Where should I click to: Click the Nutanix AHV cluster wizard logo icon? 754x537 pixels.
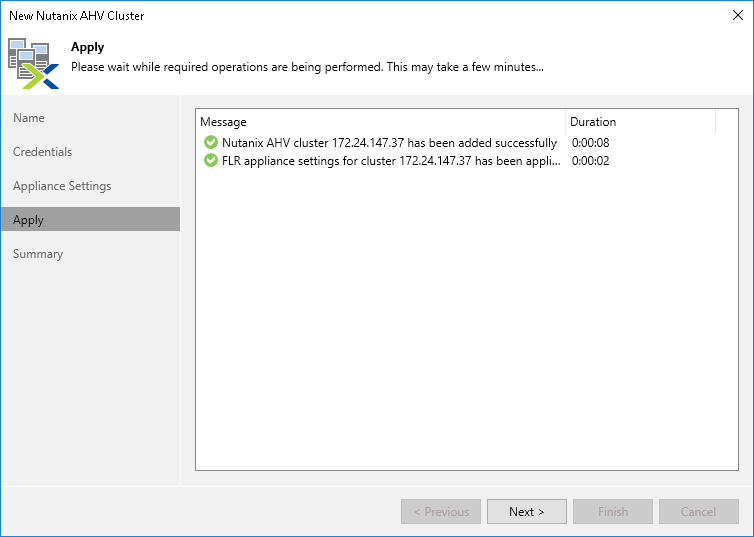point(33,63)
